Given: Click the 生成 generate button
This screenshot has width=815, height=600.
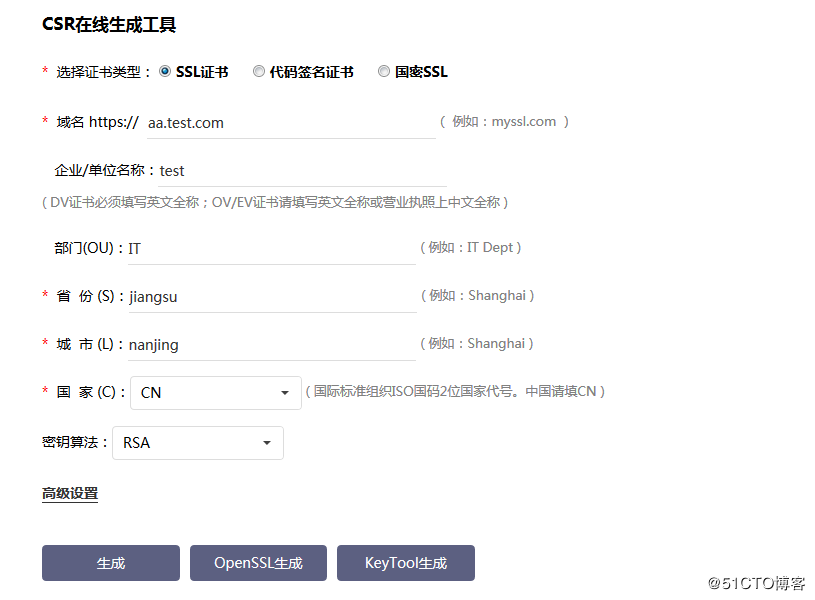Looking at the screenshot, I should click(110, 562).
